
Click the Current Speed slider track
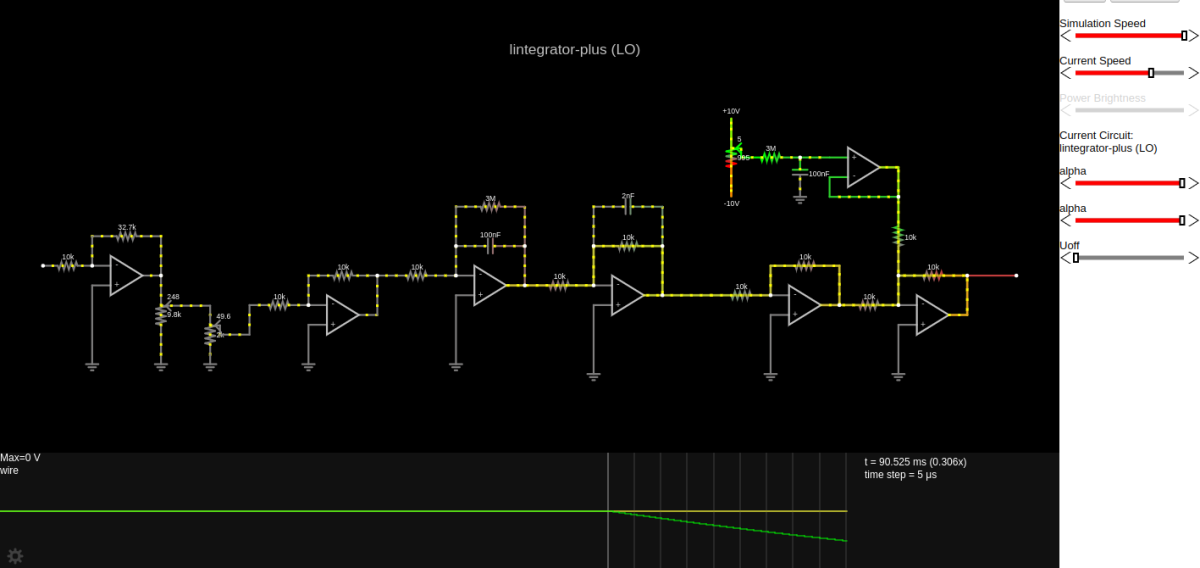click(1130, 73)
